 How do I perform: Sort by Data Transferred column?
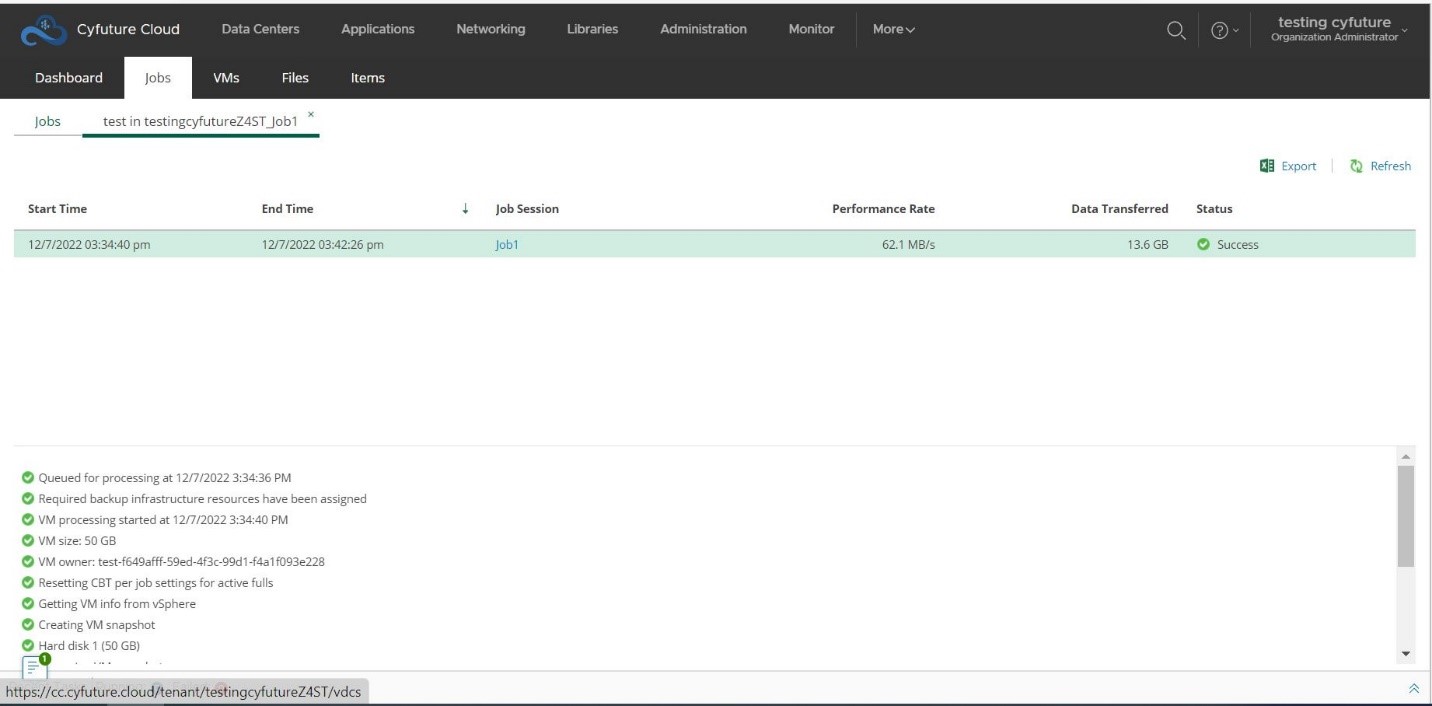(1119, 209)
